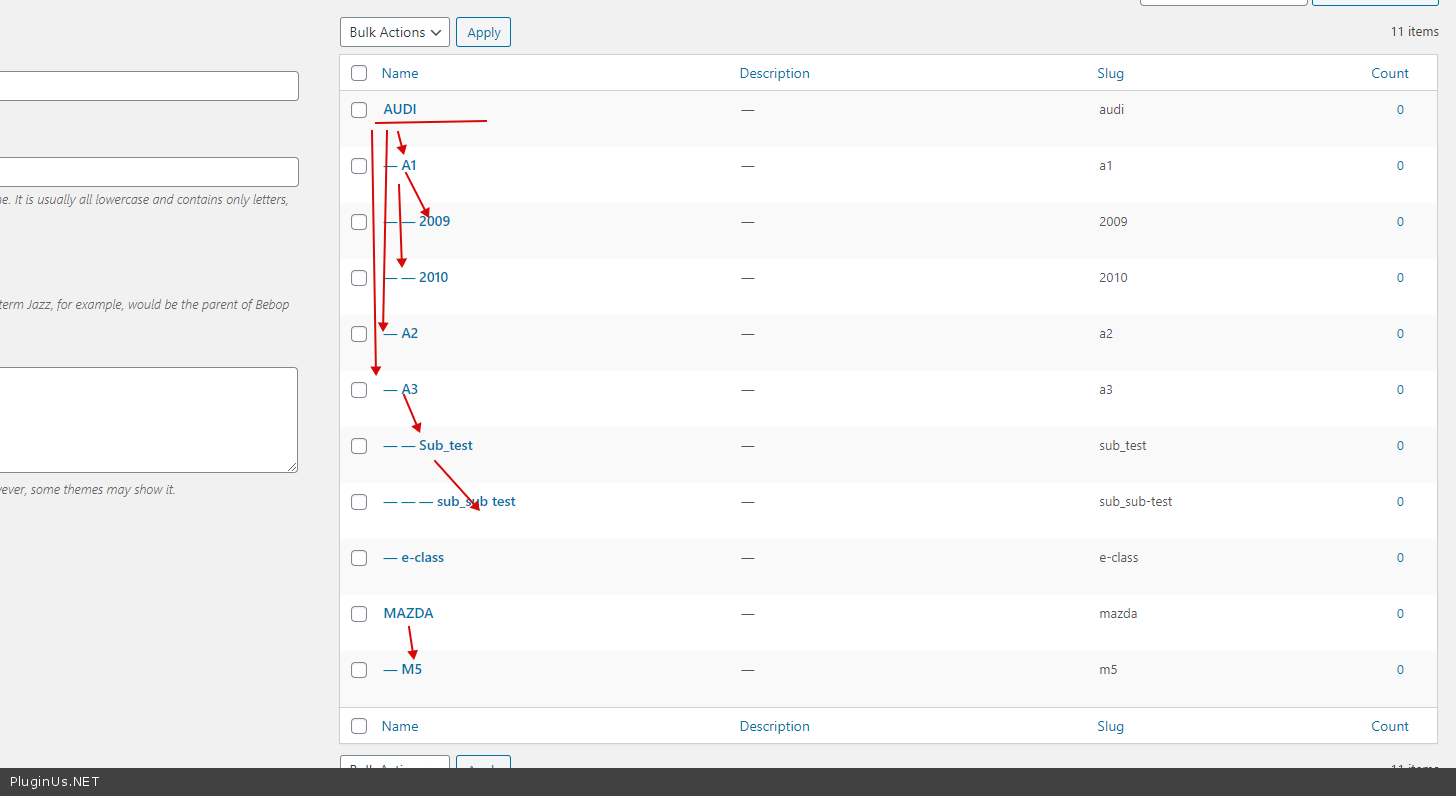Open the Bulk Actions dropdown
1456x796 pixels.
(x=395, y=32)
